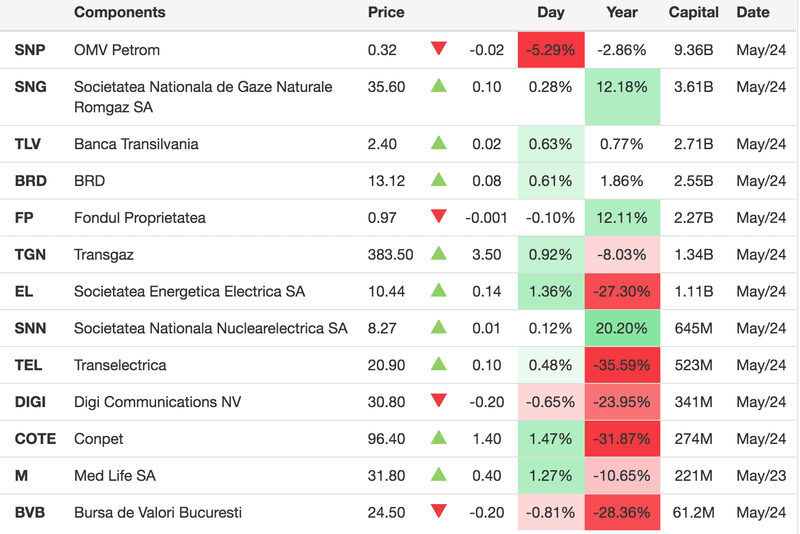Click the green up arrow for Romgaz
Viewport: 800px width, 534px height.
click(438, 86)
